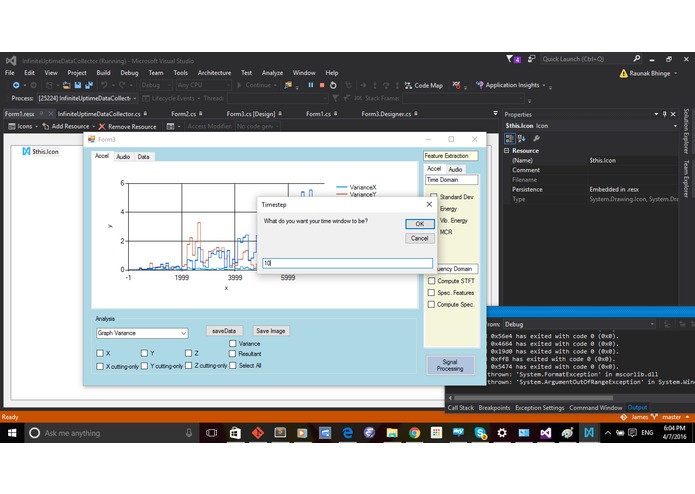
Task: Pin the Properties panel with the pushpin
Action: pyautogui.click(x=664, y=114)
